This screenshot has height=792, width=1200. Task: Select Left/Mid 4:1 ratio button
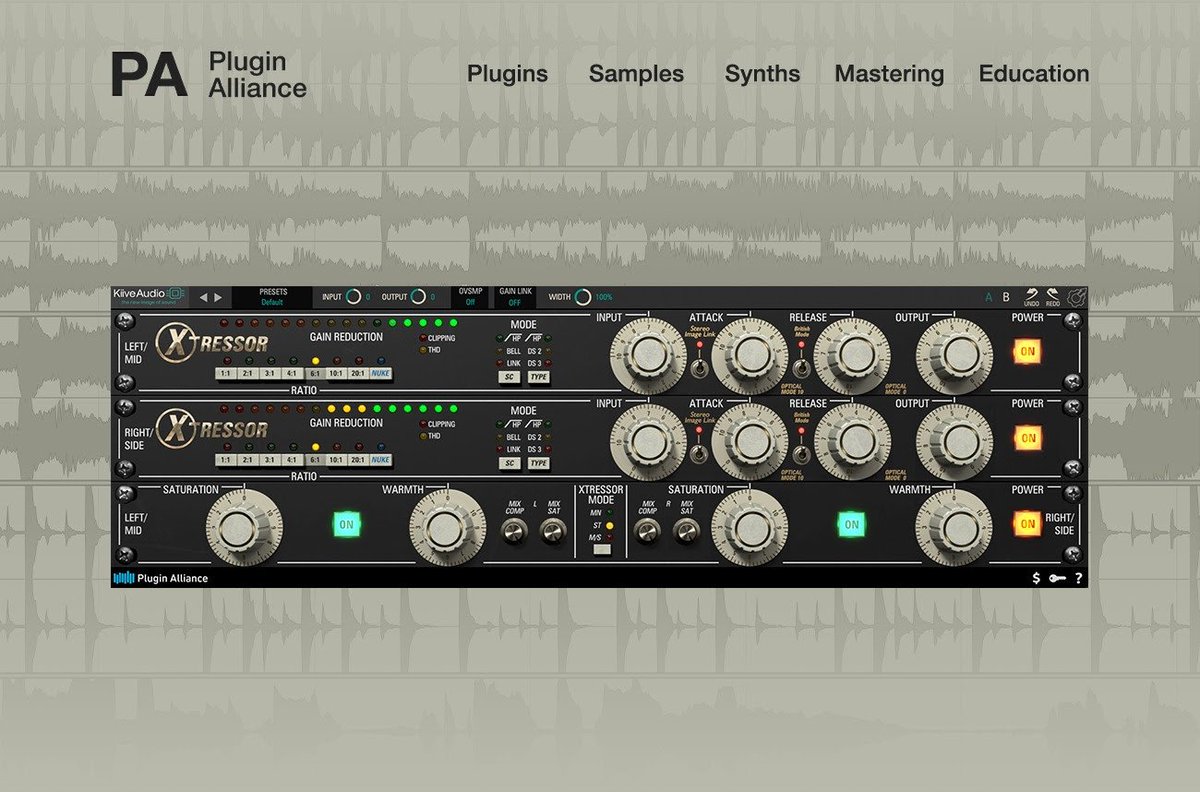click(292, 374)
